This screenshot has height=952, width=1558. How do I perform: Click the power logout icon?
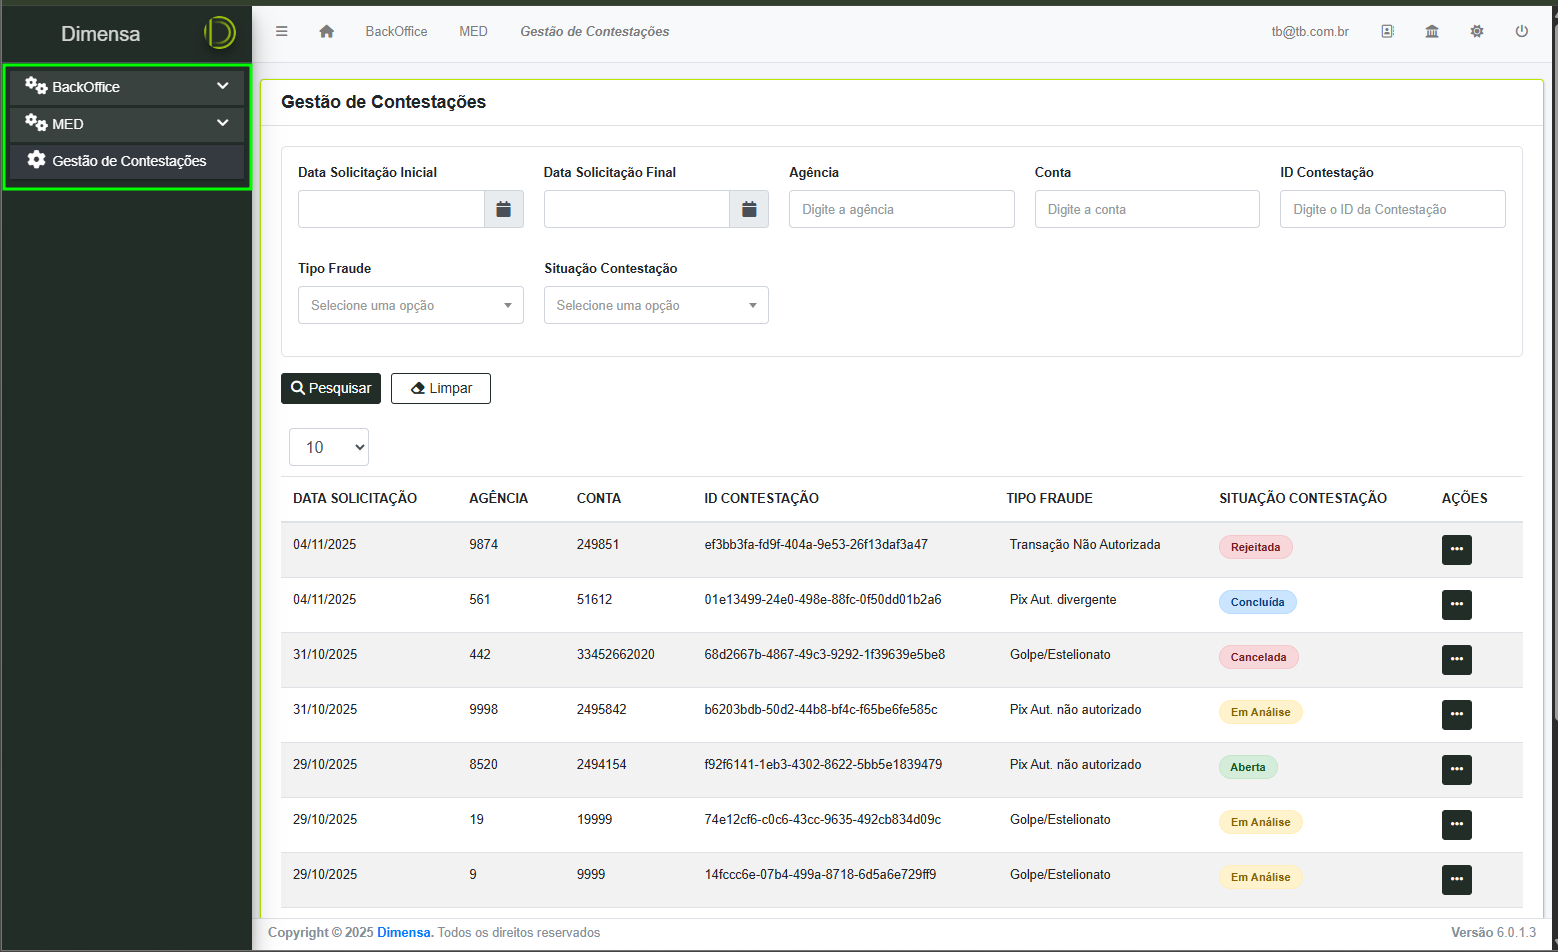click(1521, 31)
